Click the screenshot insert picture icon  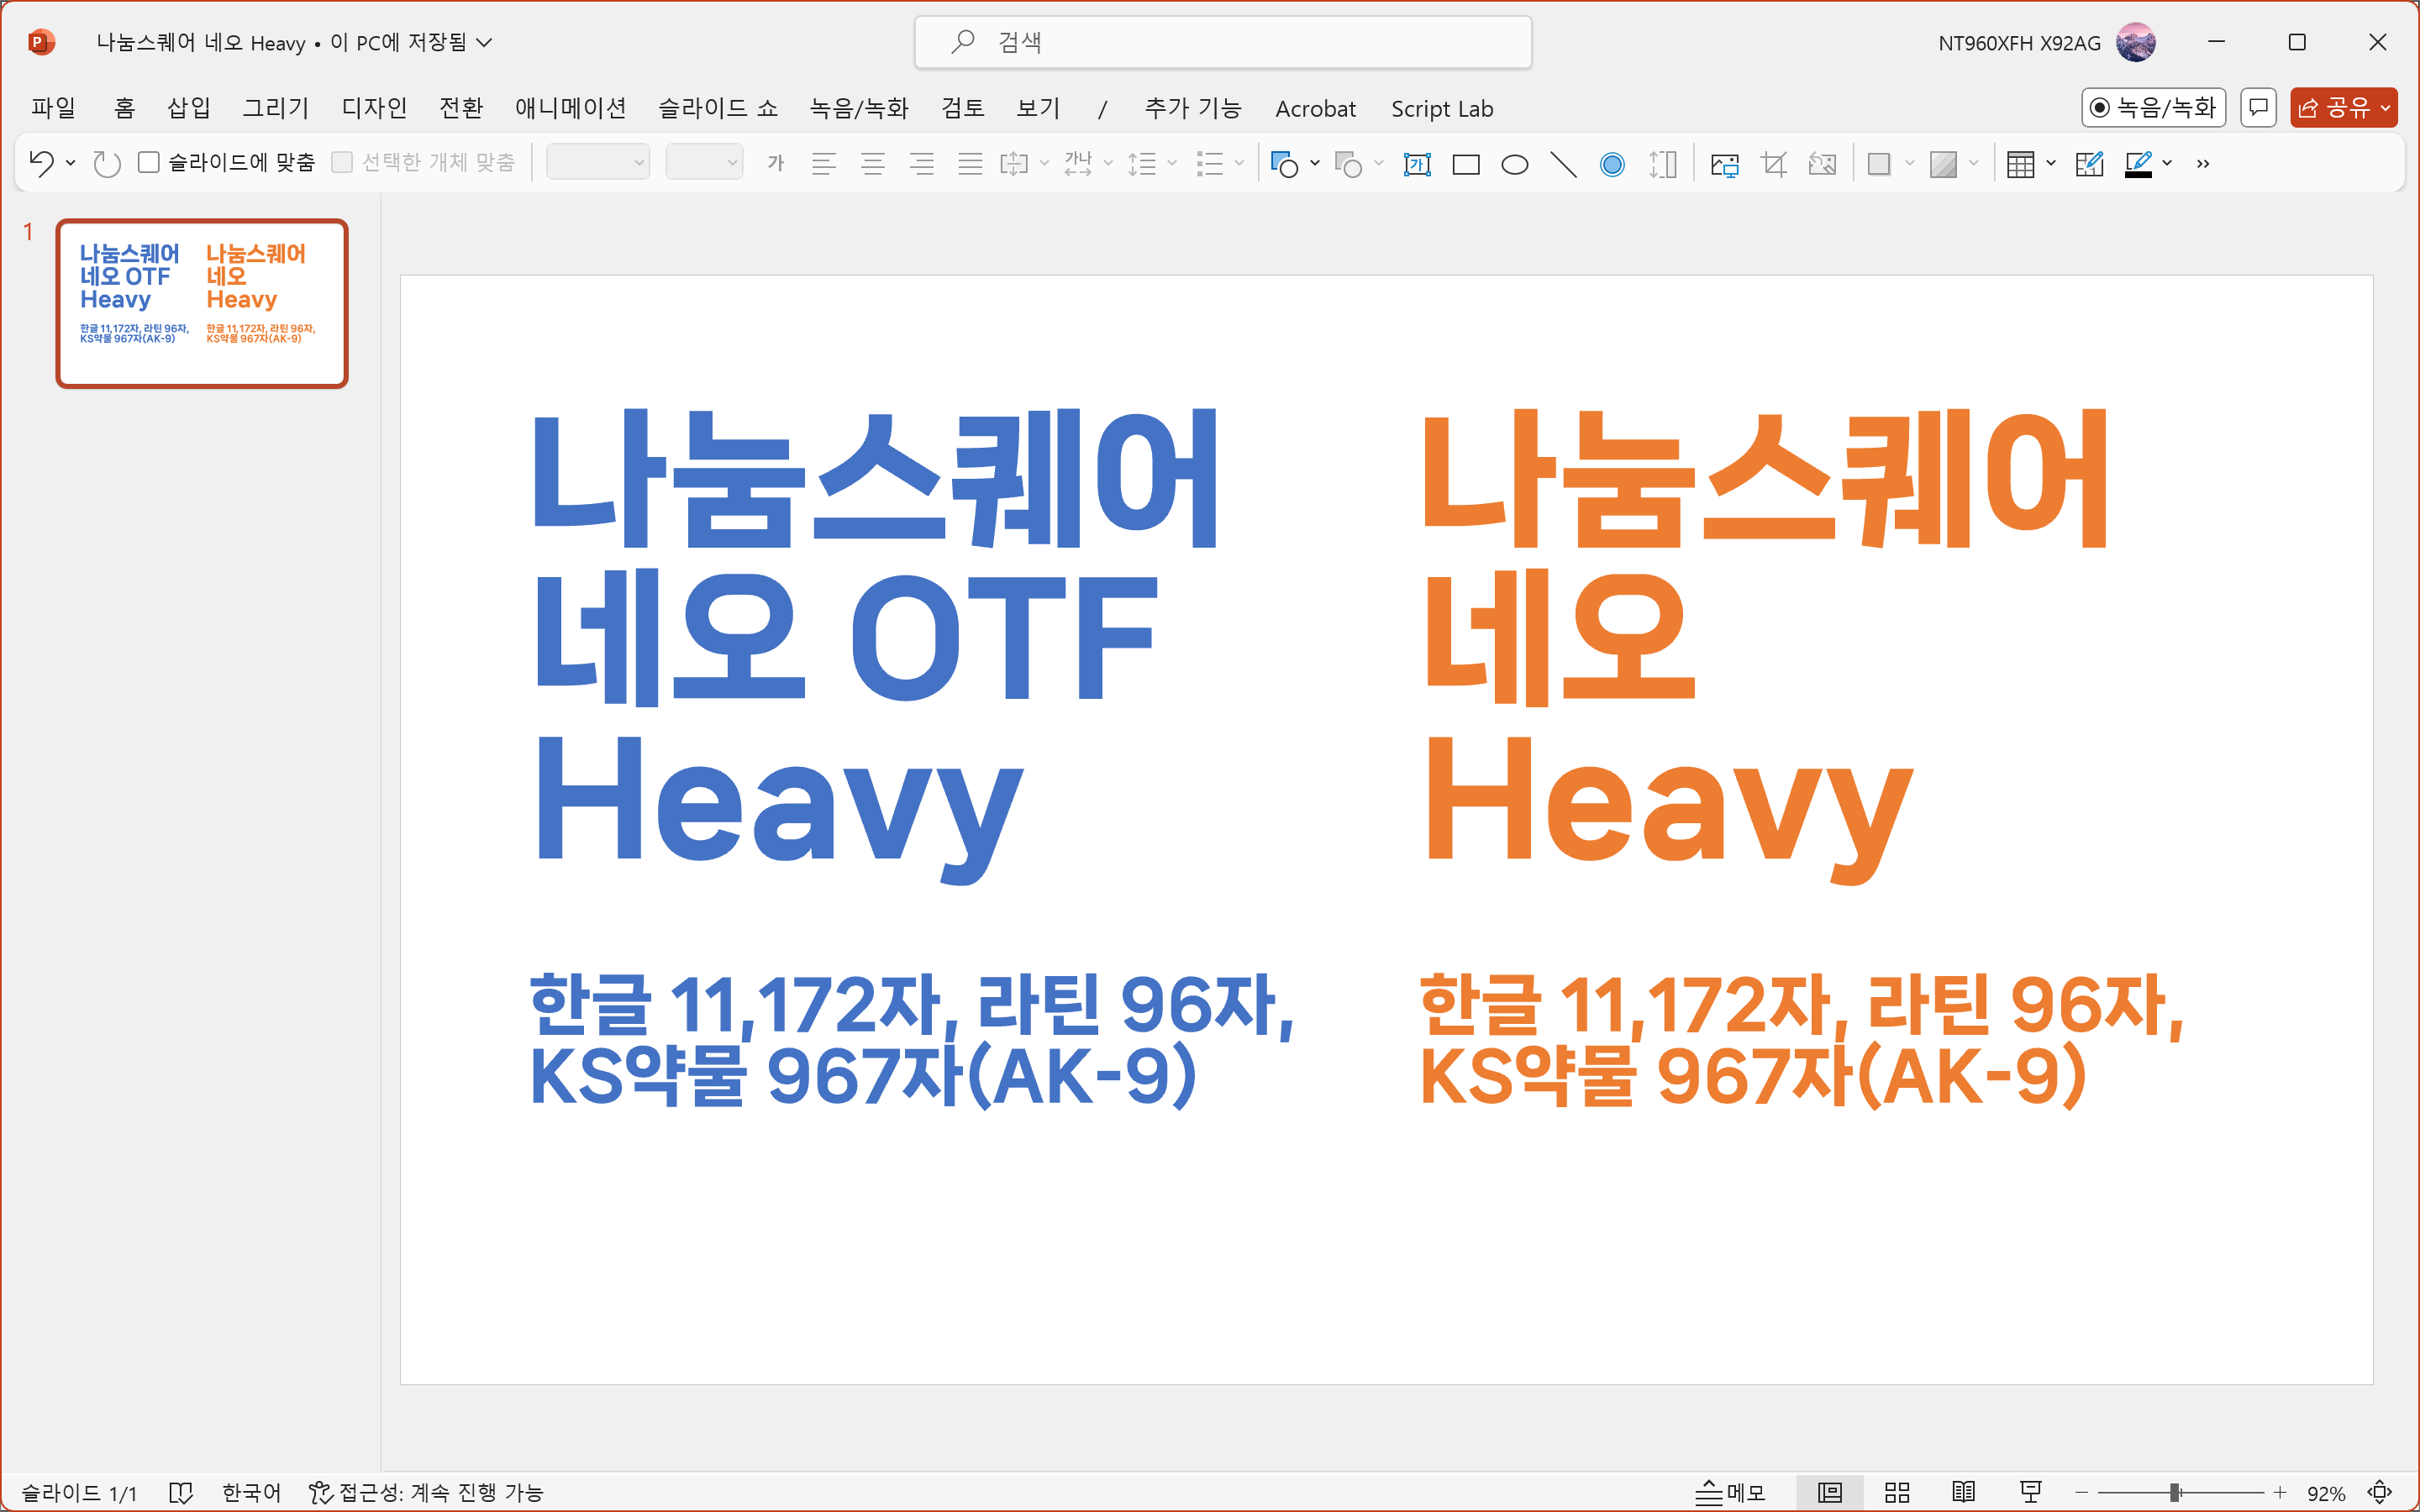pos(1725,164)
